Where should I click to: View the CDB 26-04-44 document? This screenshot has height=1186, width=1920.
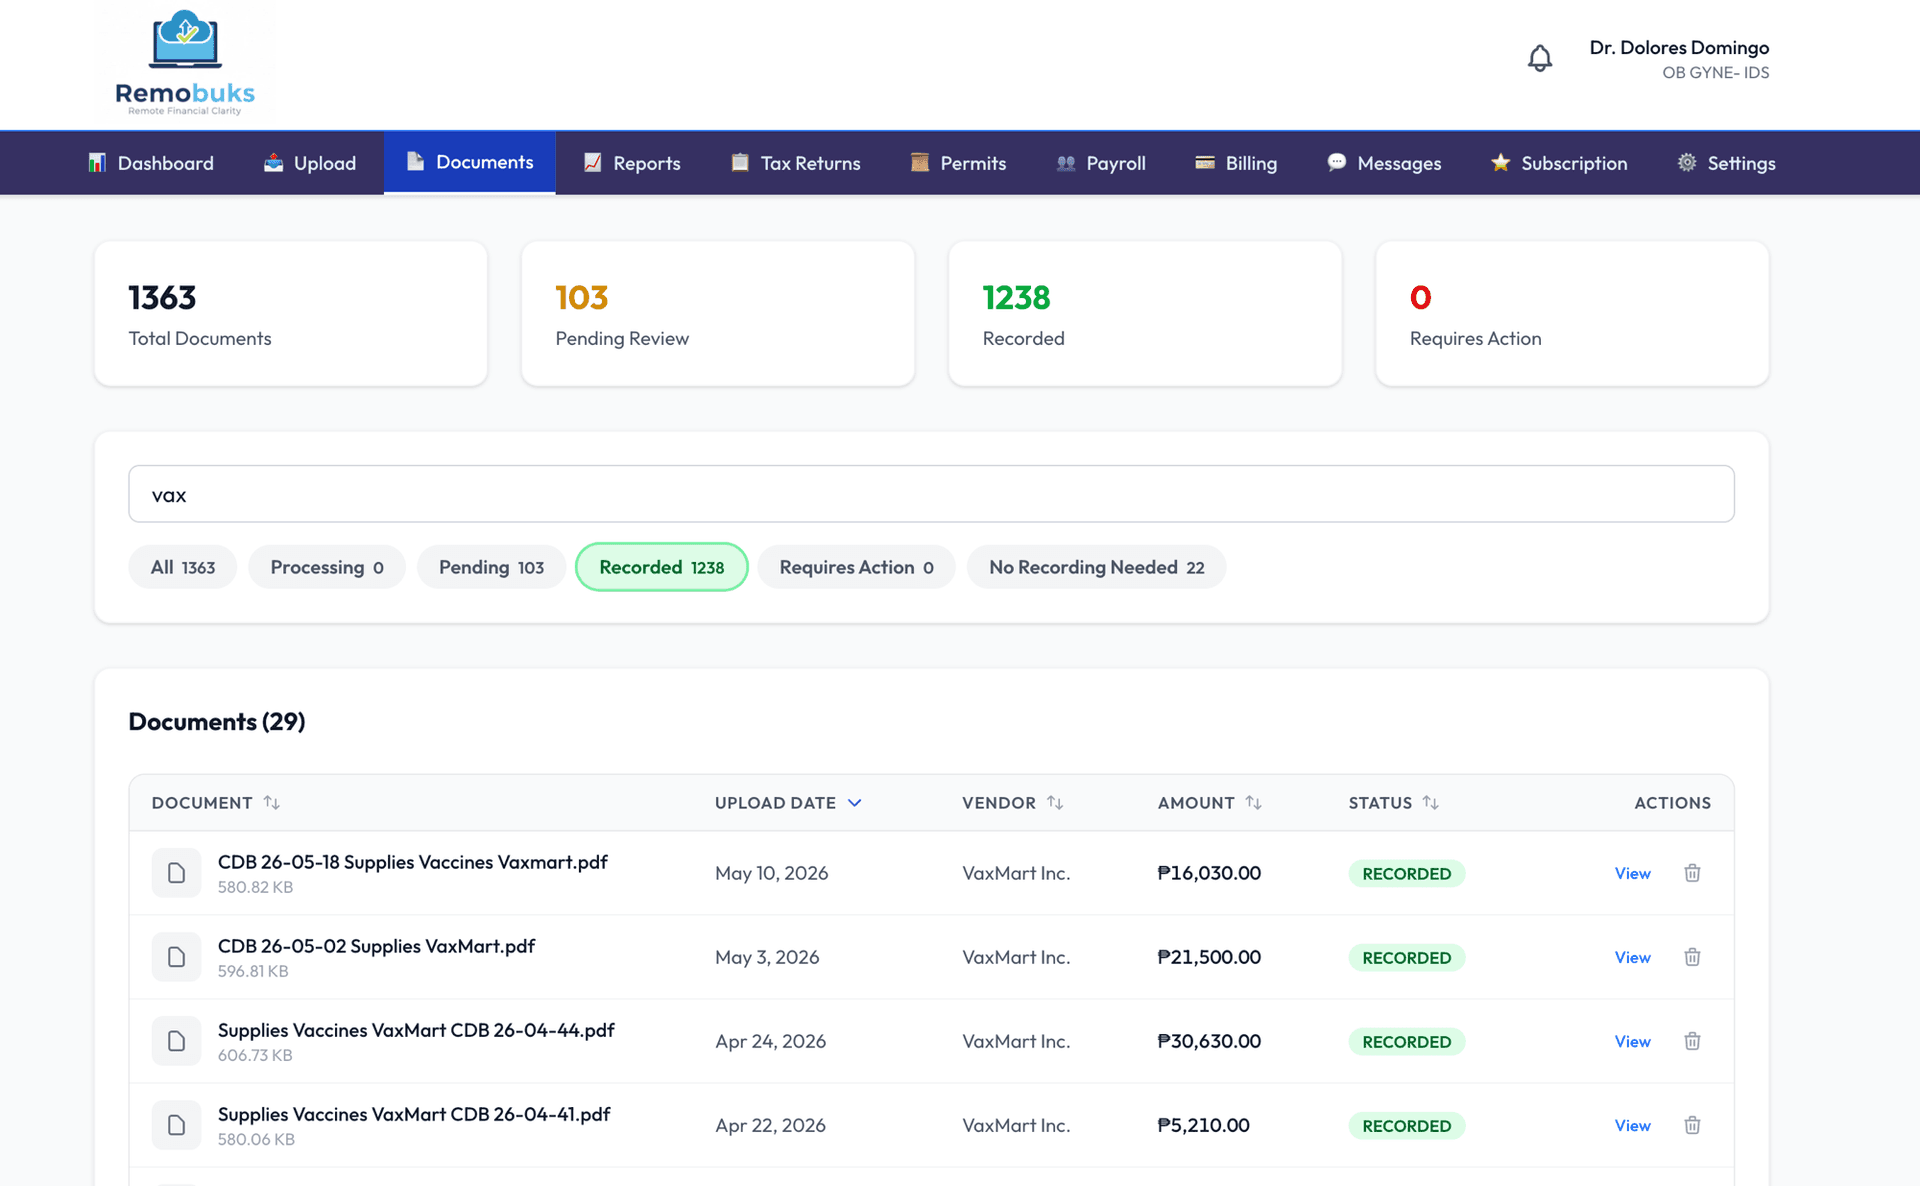[1632, 1041]
